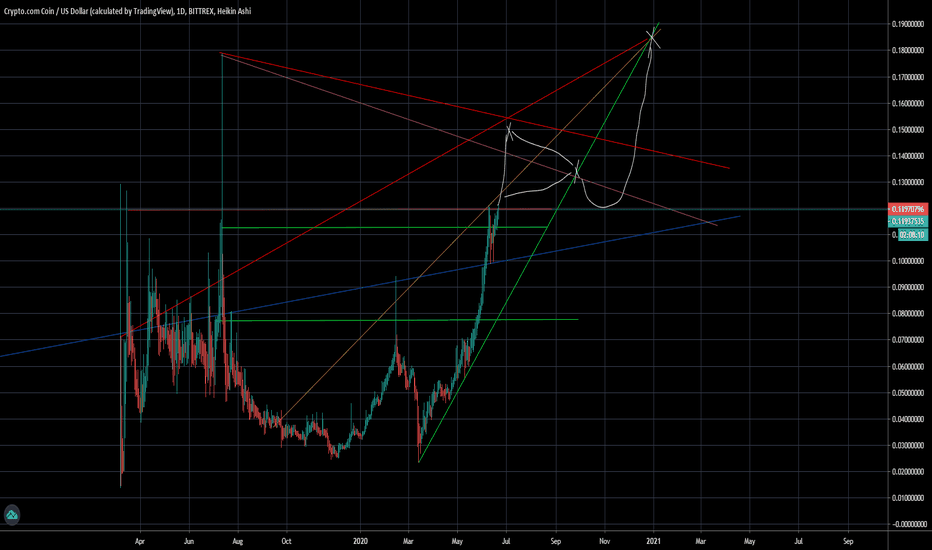This screenshot has height=550, width=932.
Task: Click the 0.05000000 price axis label
Action: pyautogui.click(x=908, y=393)
